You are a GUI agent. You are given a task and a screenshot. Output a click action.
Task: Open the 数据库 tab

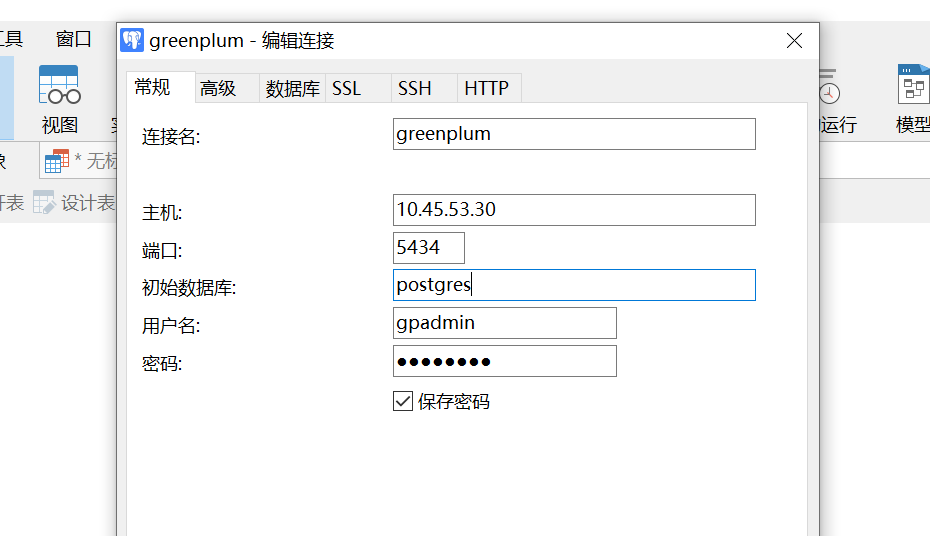pos(292,88)
